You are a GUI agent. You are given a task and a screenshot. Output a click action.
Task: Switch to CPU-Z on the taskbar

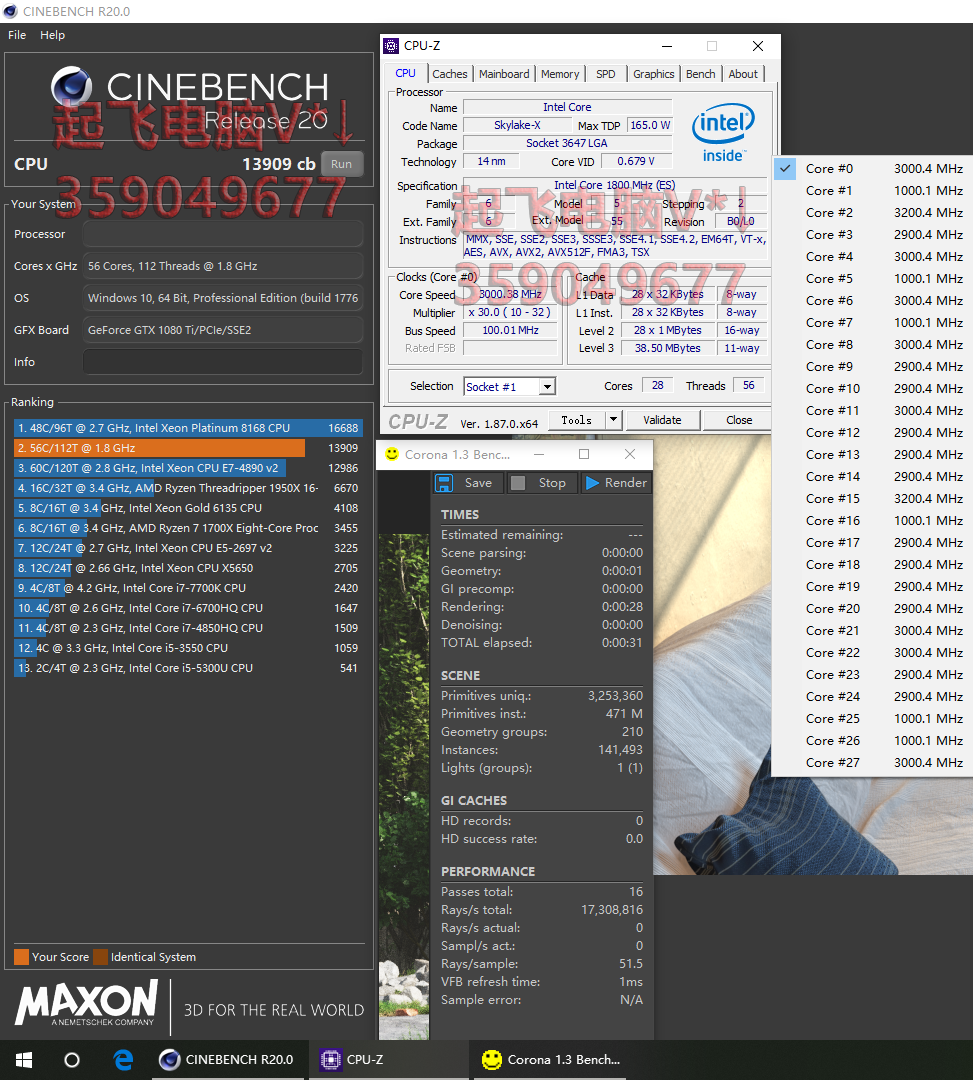388,1059
